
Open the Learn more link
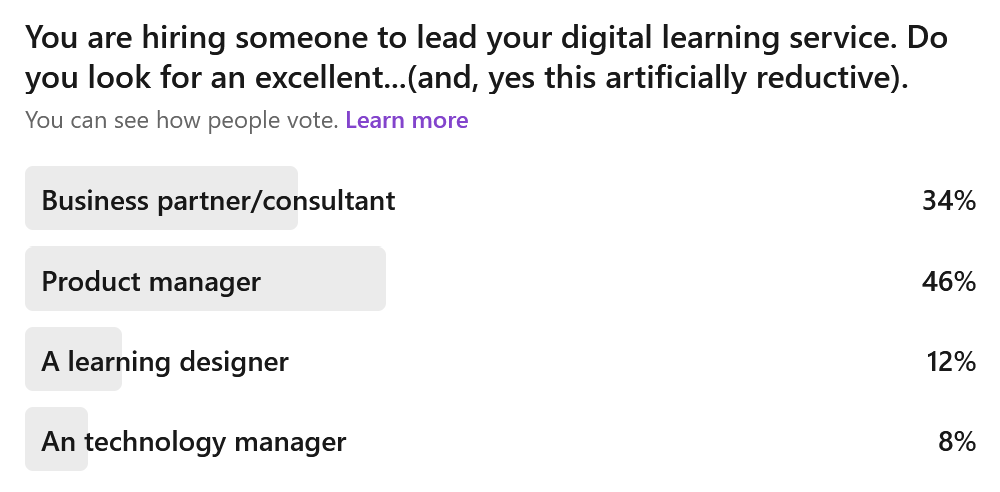(x=407, y=120)
